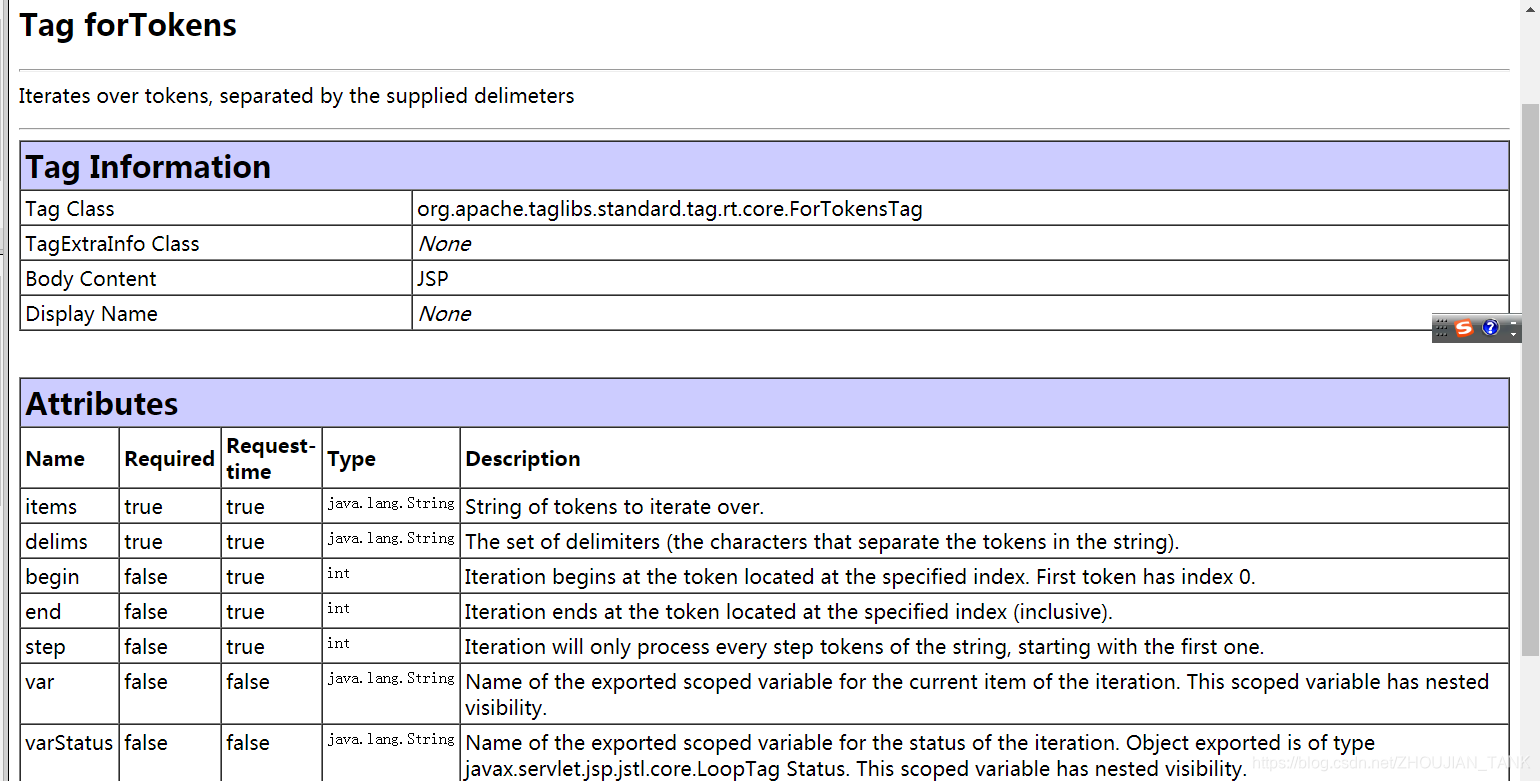Image resolution: width=1540 pixels, height=781 pixels.
Task: Click "Iteration will only process every step tokens" description
Action: (x=864, y=647)
